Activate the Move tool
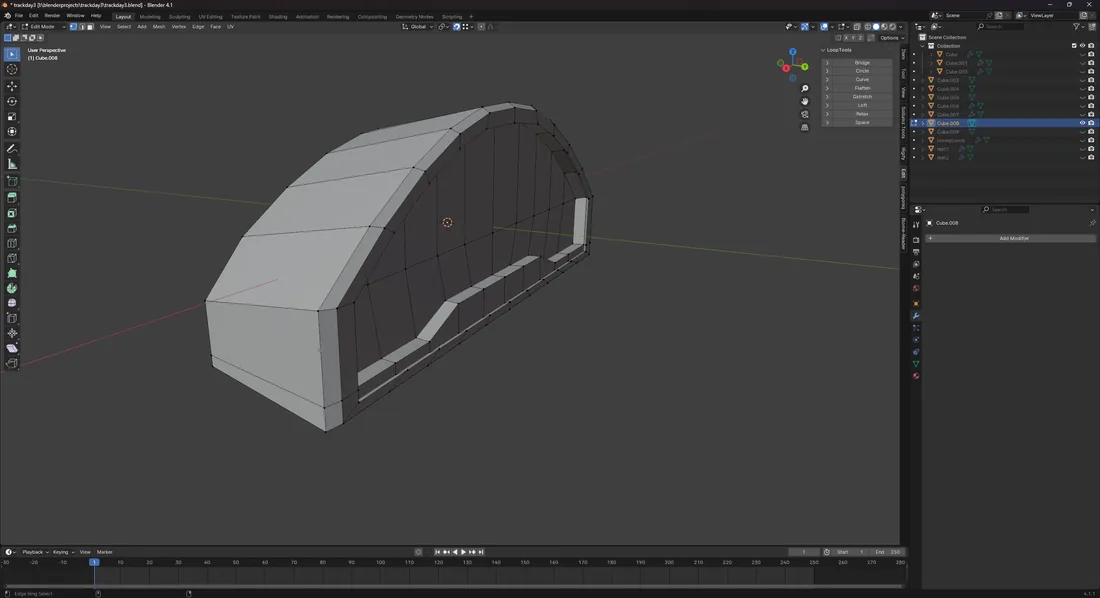Screen dimensions: 1100x598 [x=12, y=86]
